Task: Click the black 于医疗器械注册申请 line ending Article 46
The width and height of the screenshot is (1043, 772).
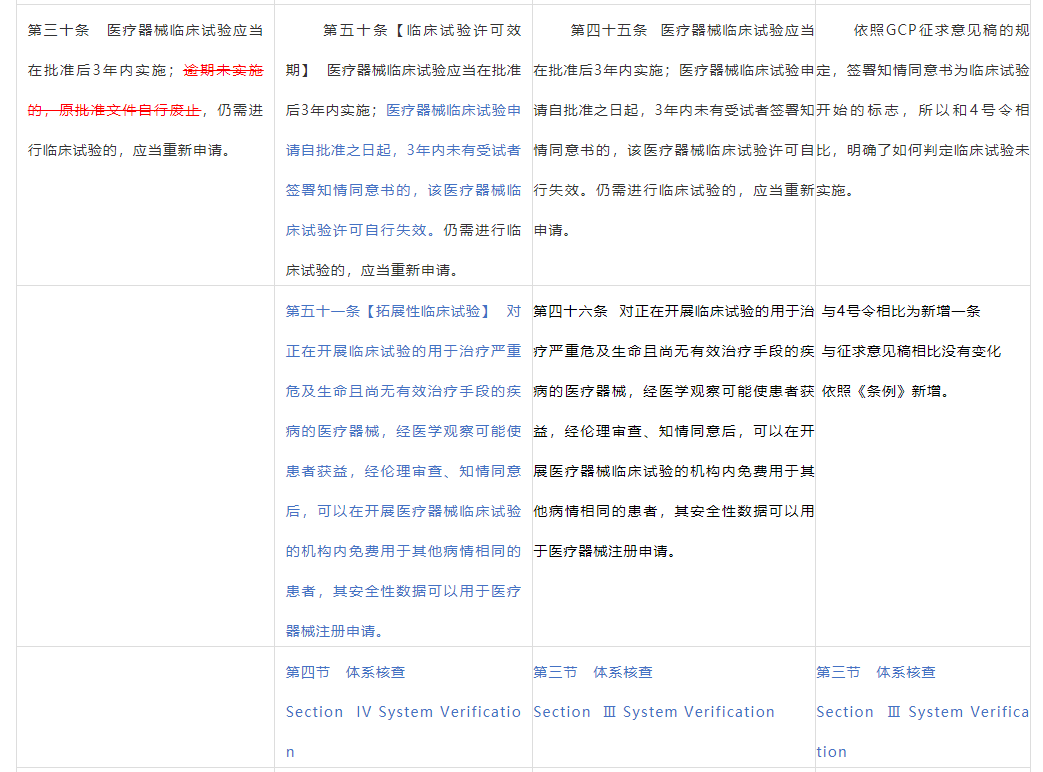Action: (x=604, y=551)
